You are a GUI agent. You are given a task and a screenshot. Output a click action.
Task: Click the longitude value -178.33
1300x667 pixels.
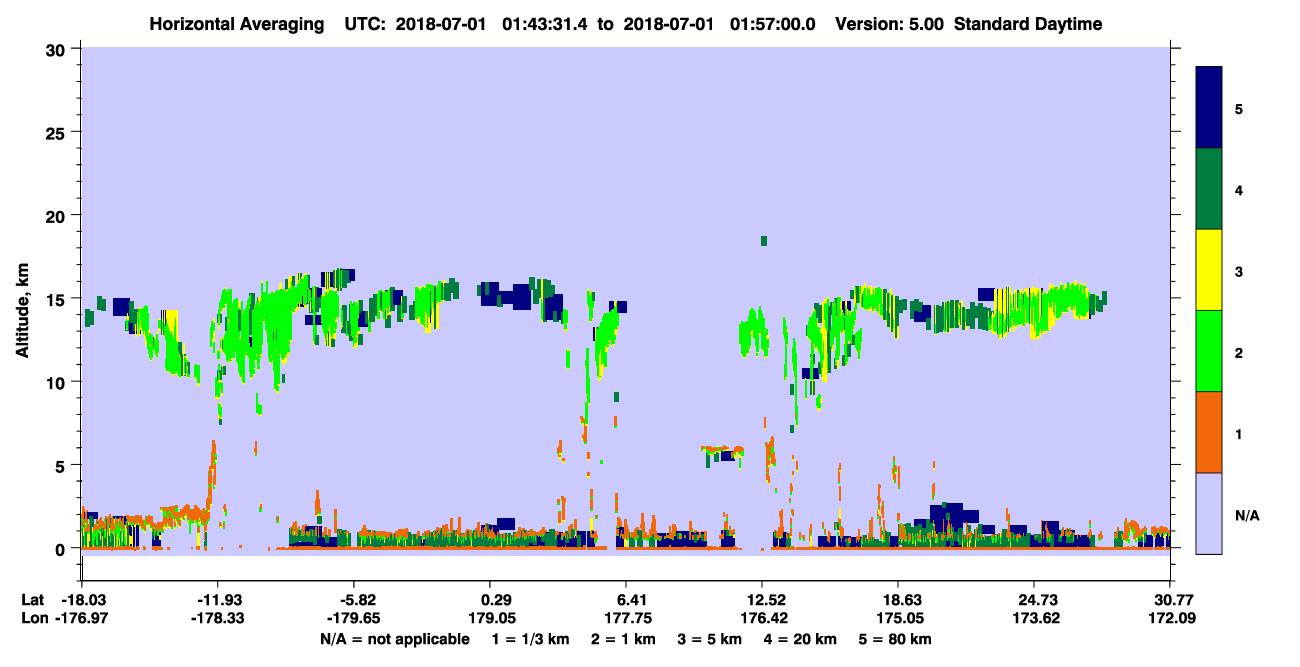coord(219,618)
